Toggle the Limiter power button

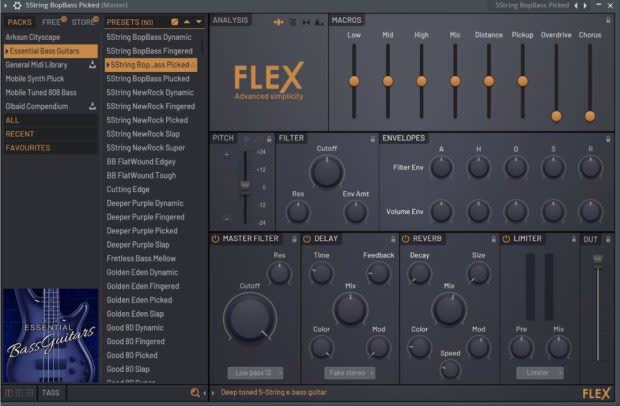(506, 239)
